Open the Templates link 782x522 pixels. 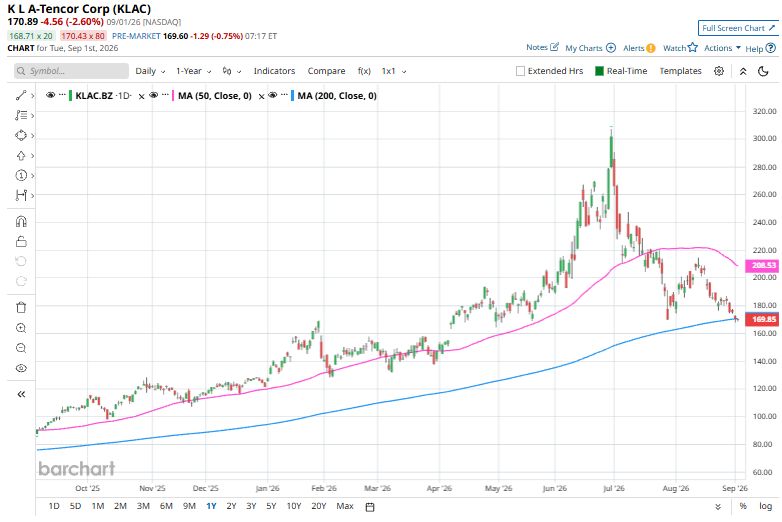click(x=680, y=71)
